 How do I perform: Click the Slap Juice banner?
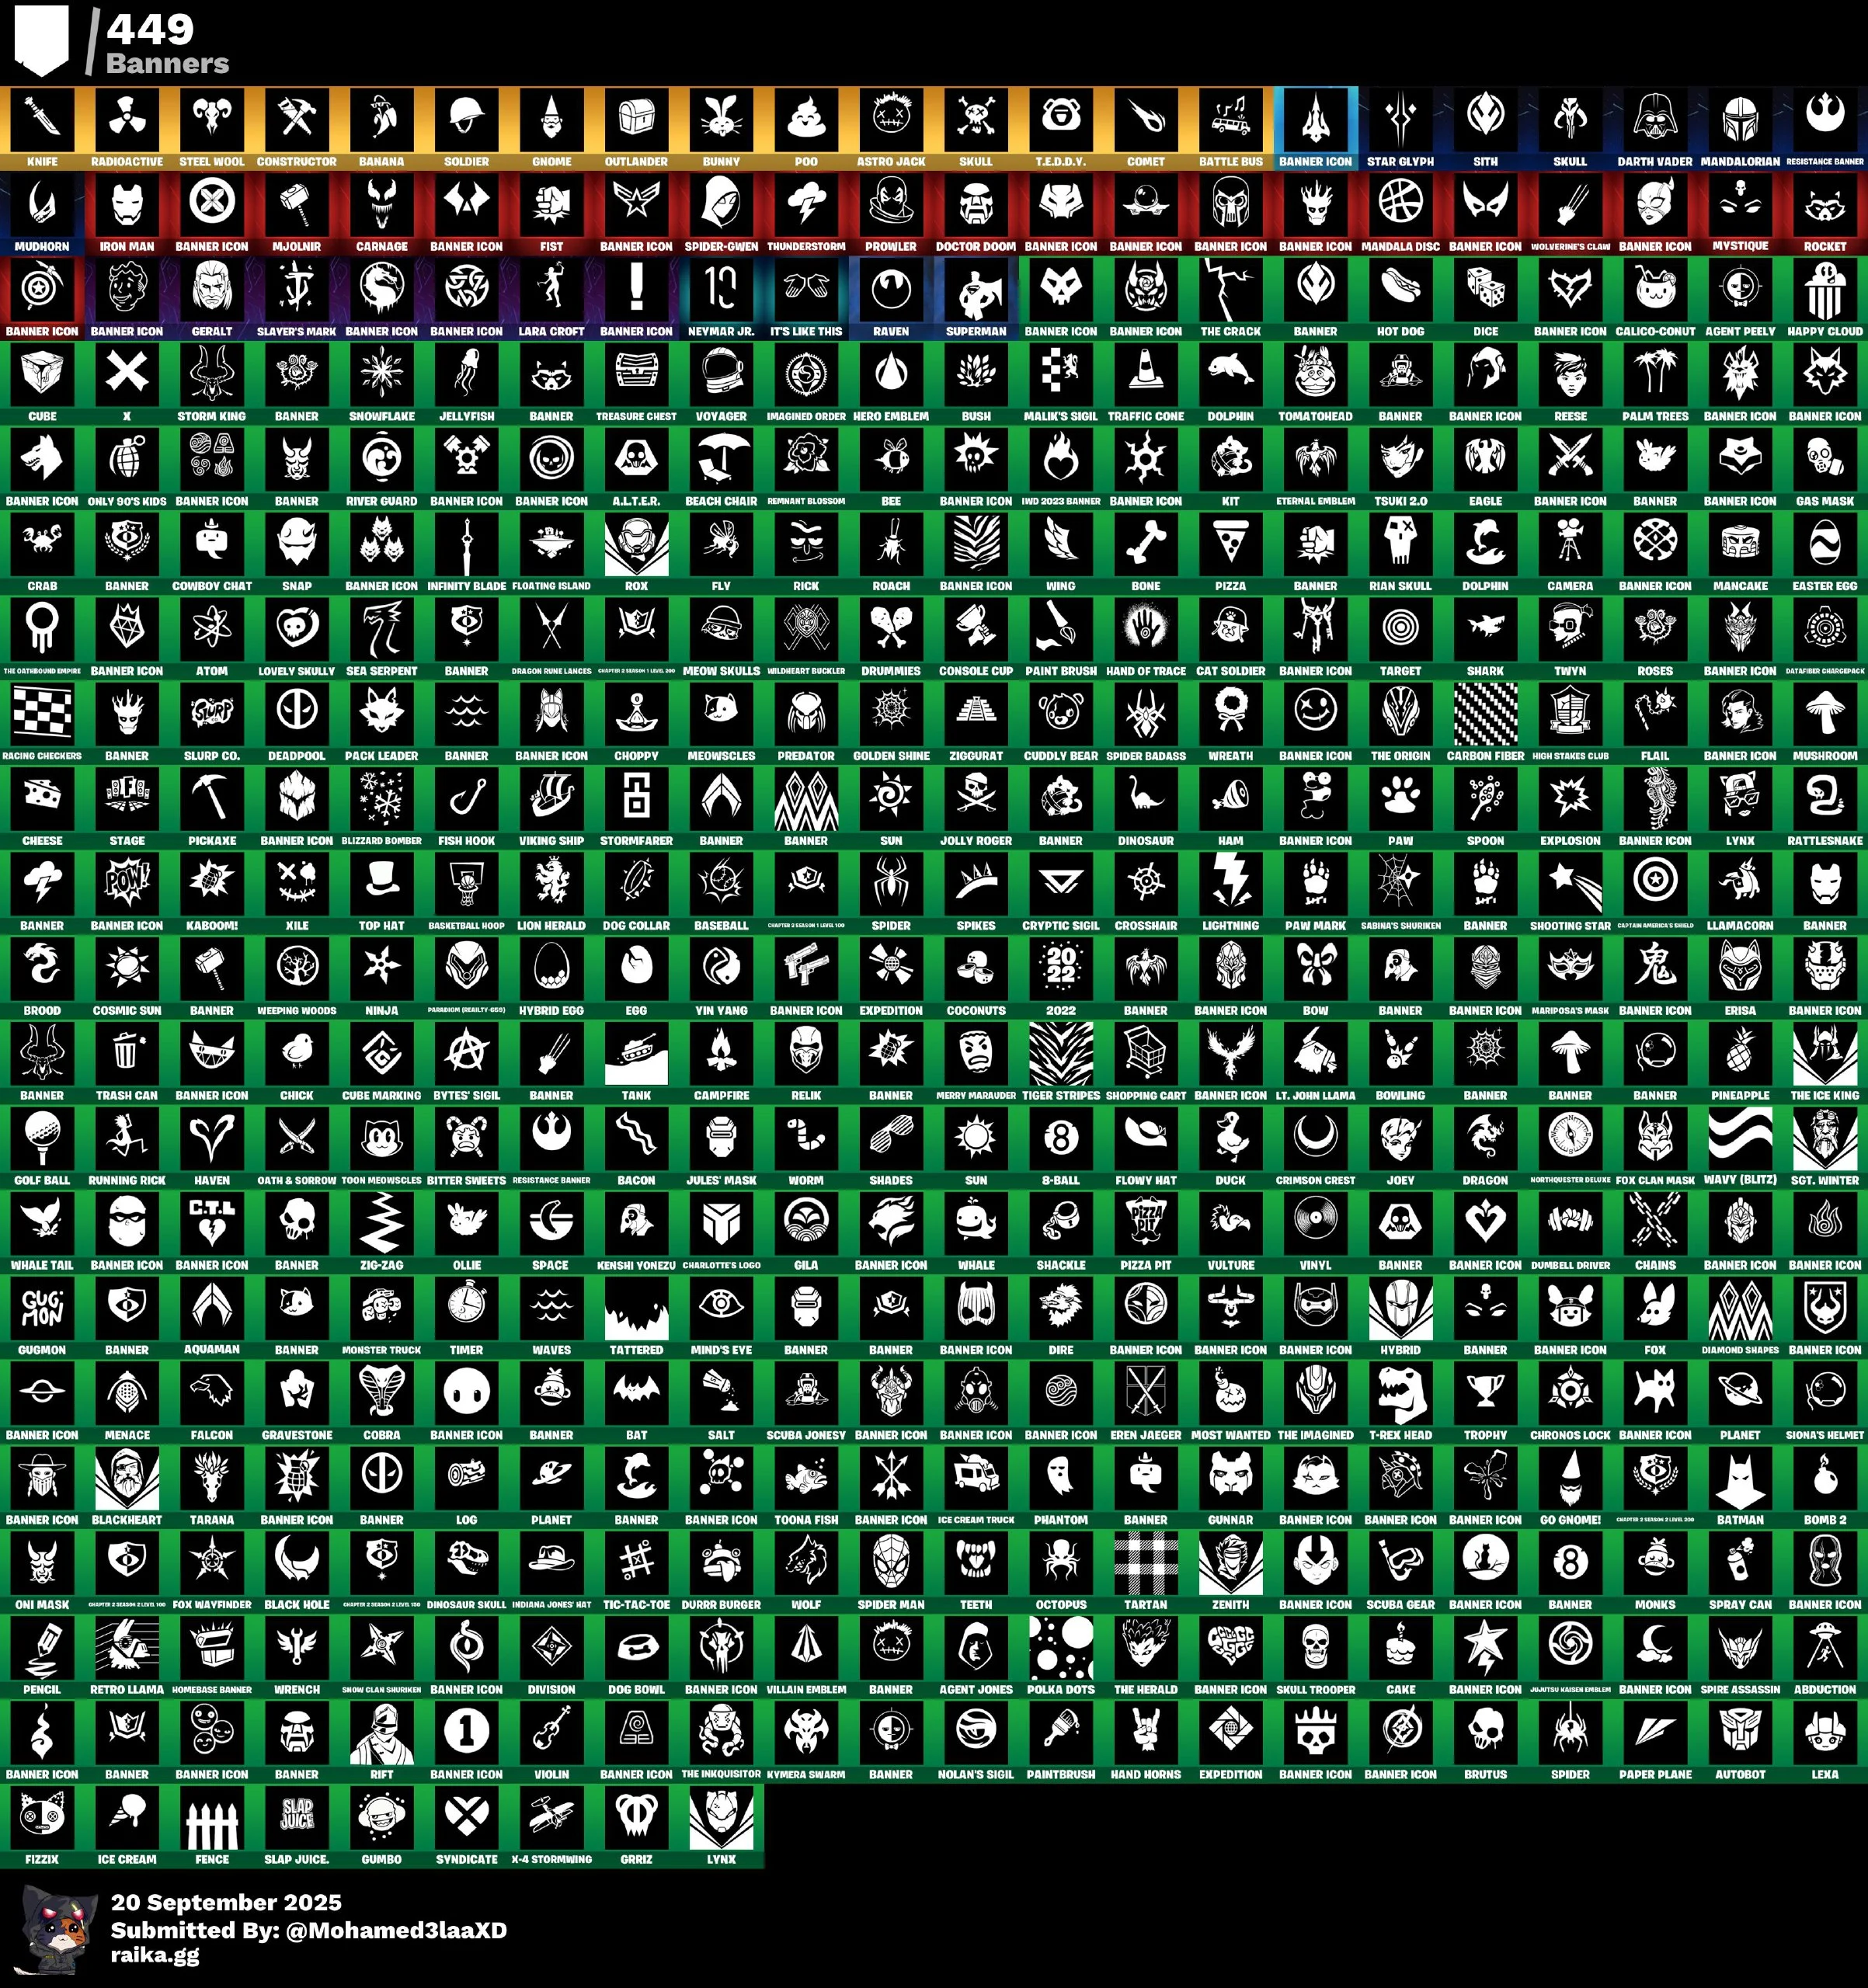click(x=297, y=1817)
